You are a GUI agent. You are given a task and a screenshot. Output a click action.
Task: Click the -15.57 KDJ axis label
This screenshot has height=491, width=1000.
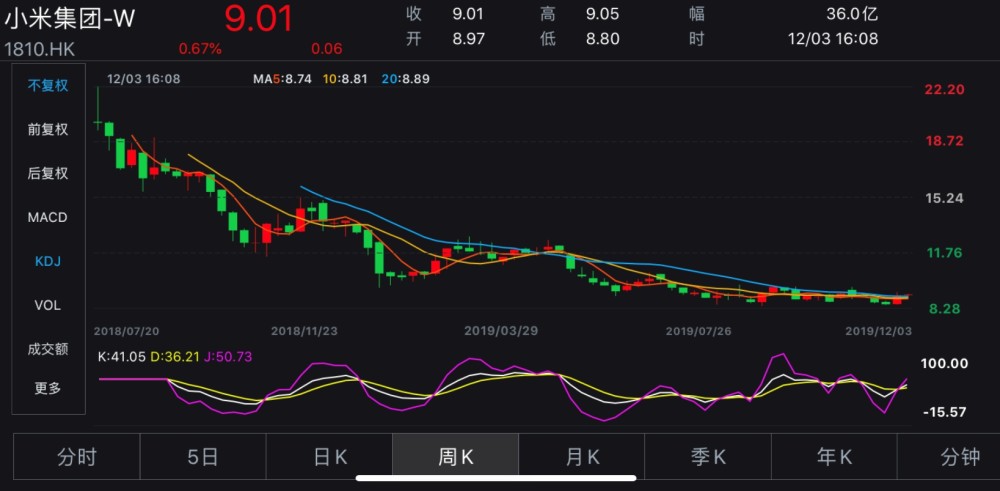(945, 412)
